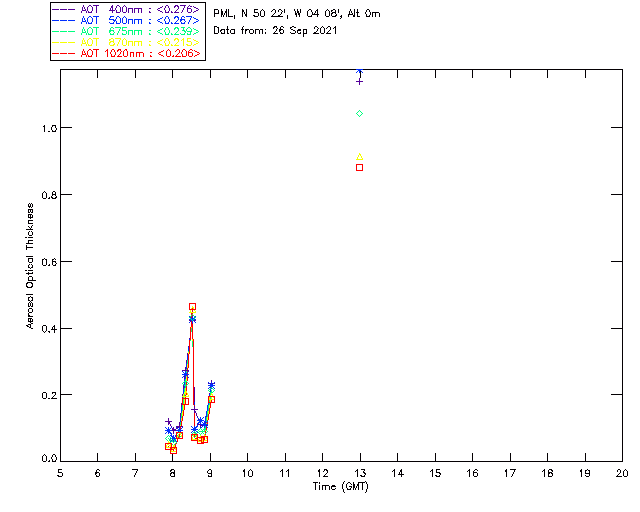Viewport: 640px width, 512px height.
Task: Click the red square marker at 13 GMT
Action: [359, 167]
